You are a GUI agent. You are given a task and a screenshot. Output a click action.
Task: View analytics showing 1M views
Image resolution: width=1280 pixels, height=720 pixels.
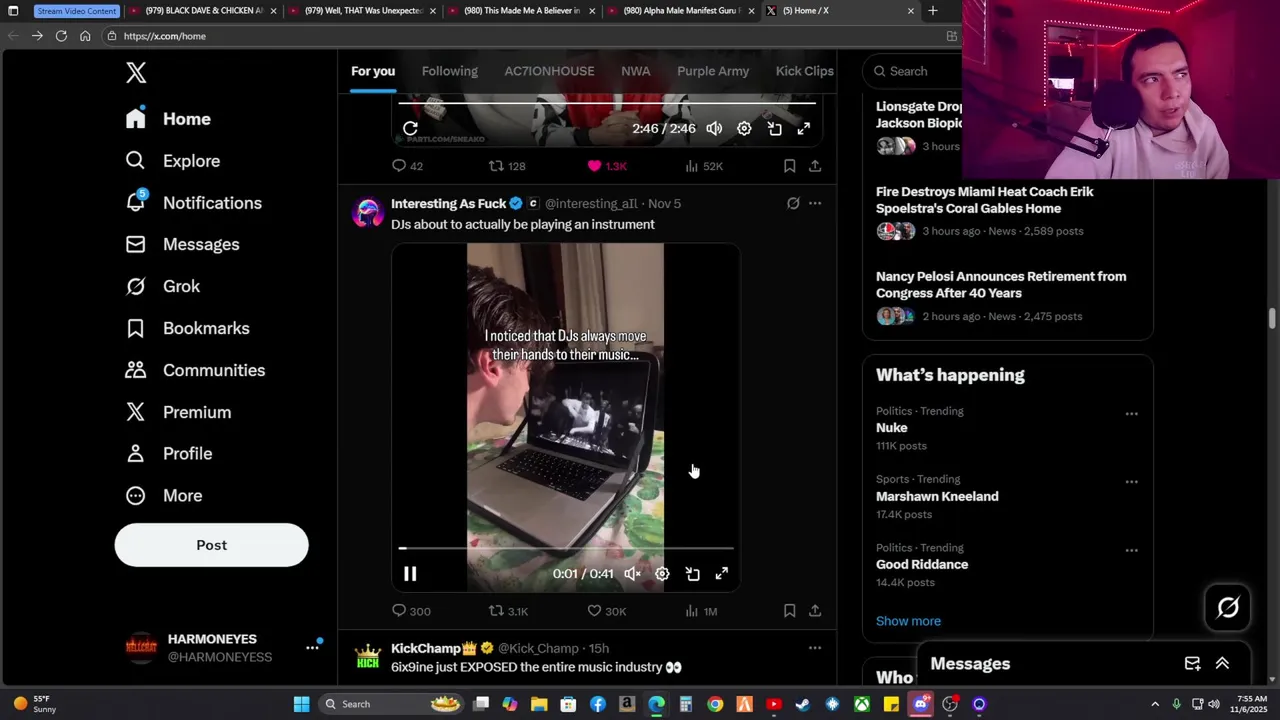[x=701, y=611]
